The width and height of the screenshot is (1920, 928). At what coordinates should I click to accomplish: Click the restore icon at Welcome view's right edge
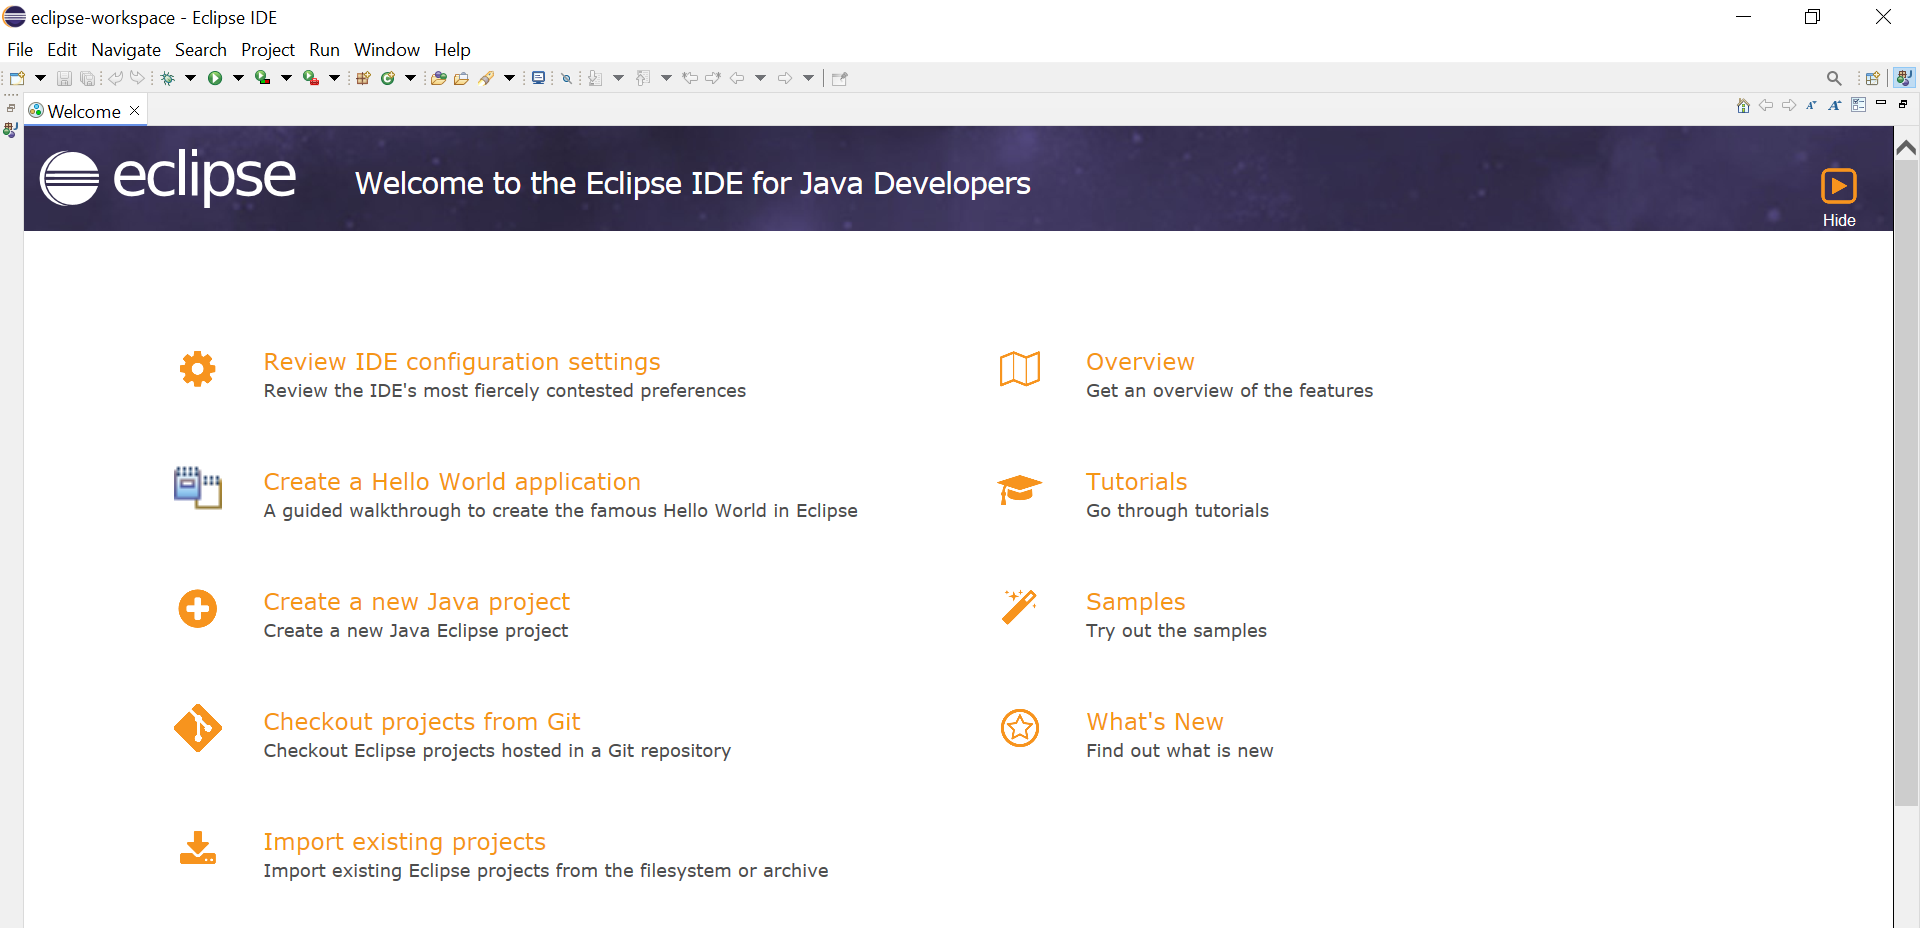[x=1903, y=104]
